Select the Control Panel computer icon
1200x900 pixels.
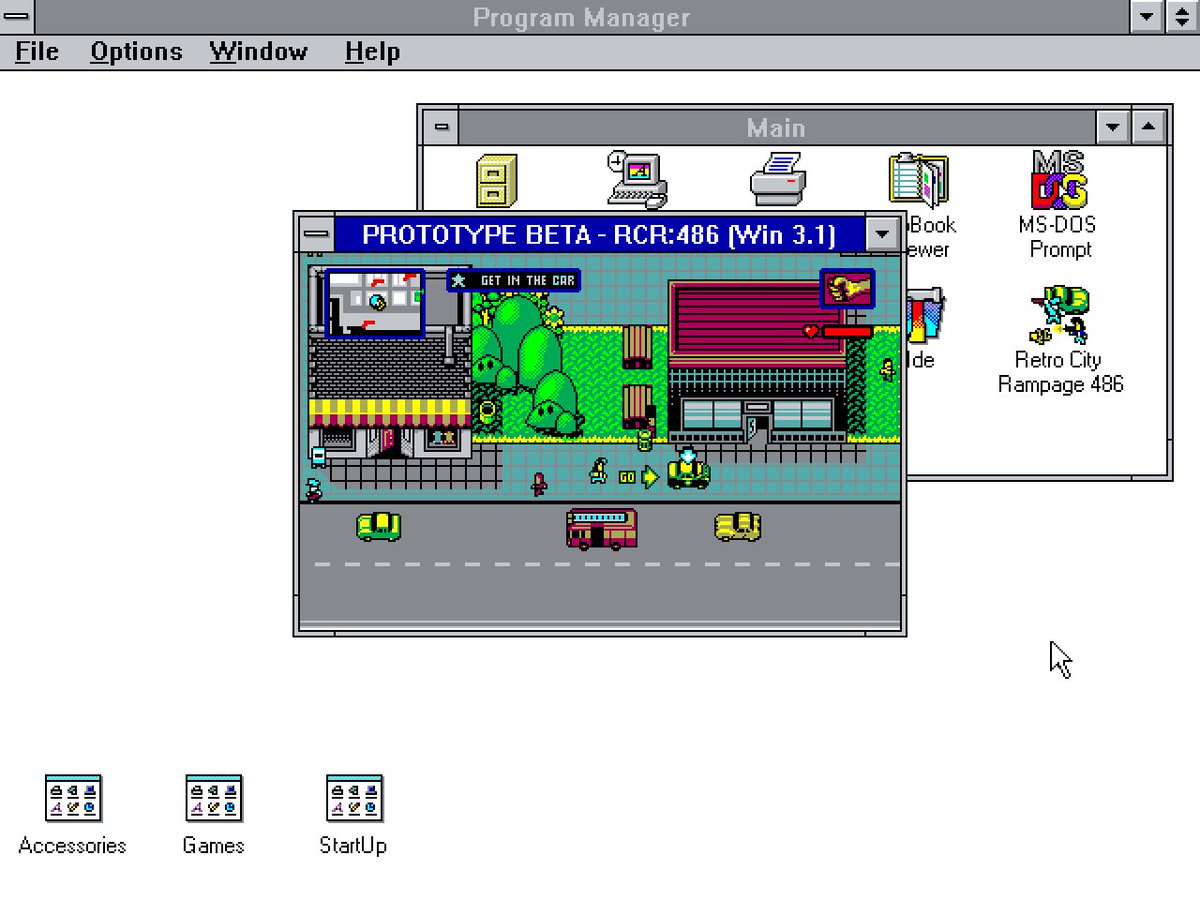point(637,180)
